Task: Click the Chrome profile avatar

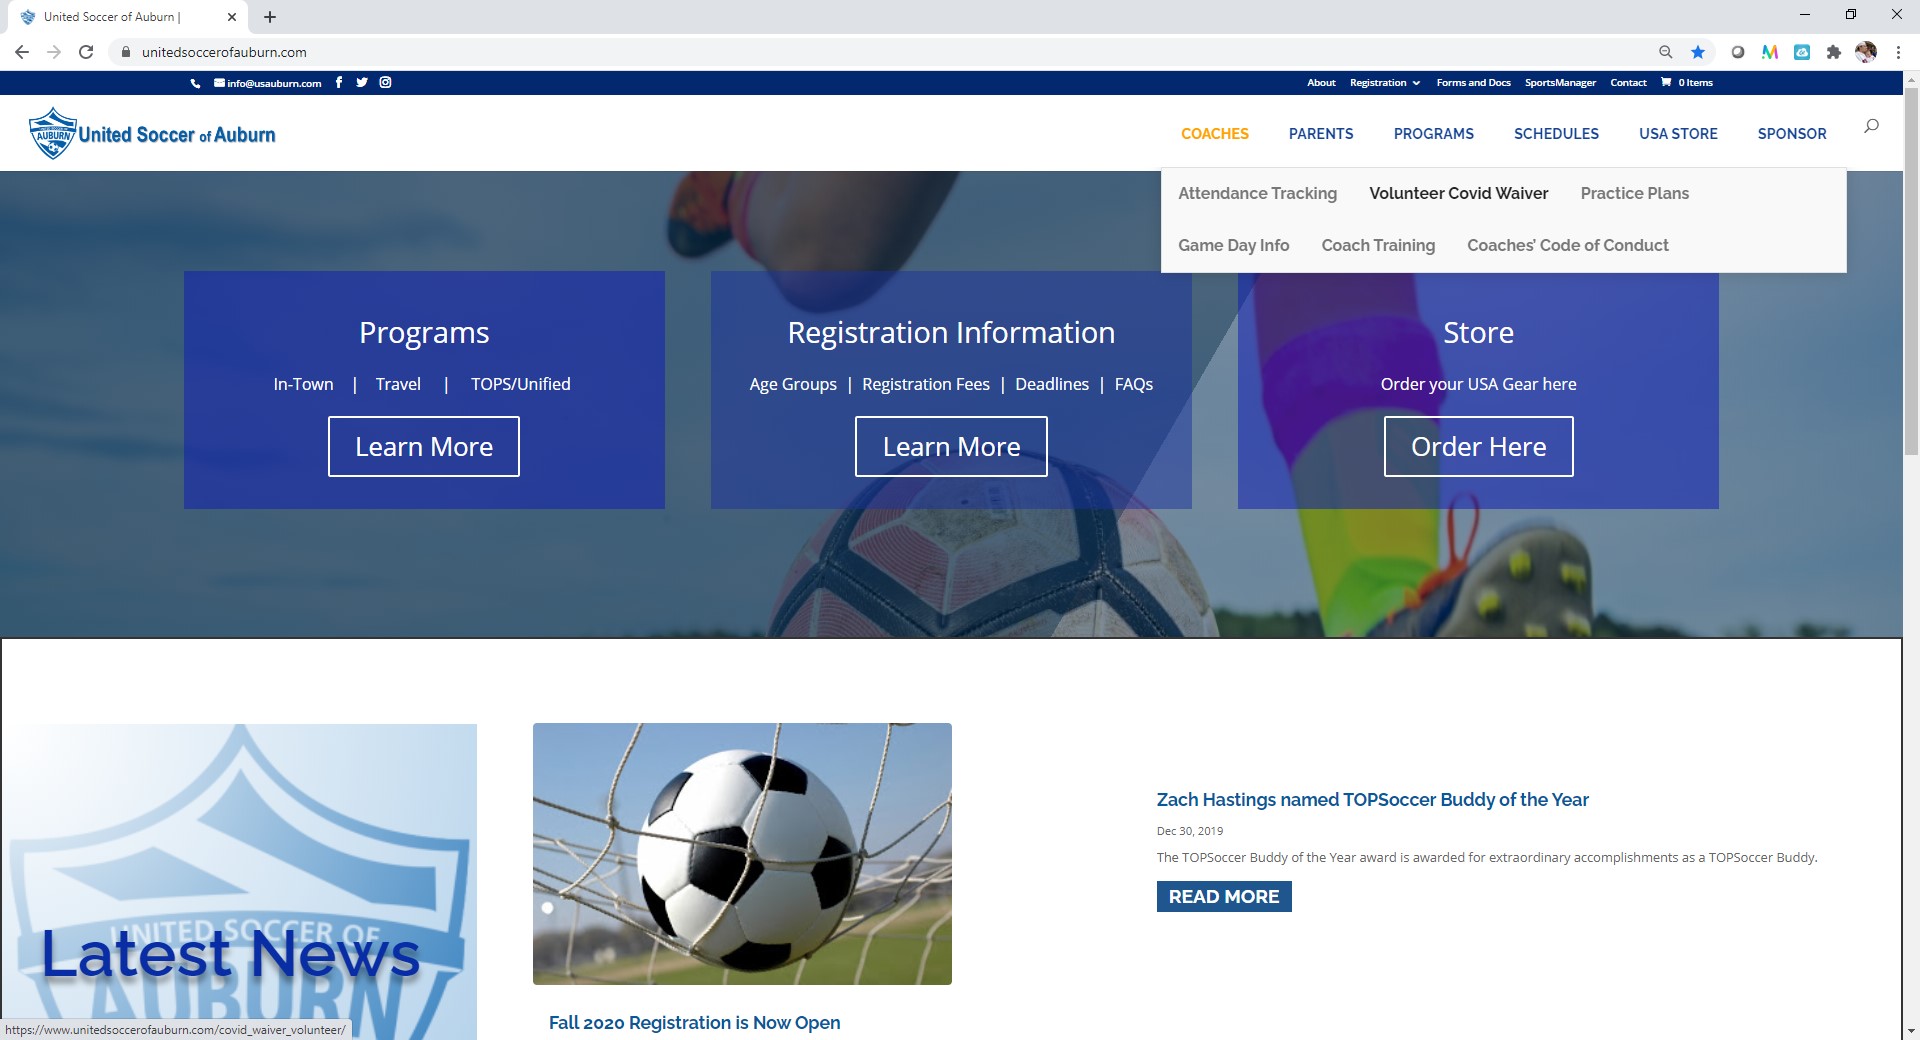Action: coord(1866,52)
